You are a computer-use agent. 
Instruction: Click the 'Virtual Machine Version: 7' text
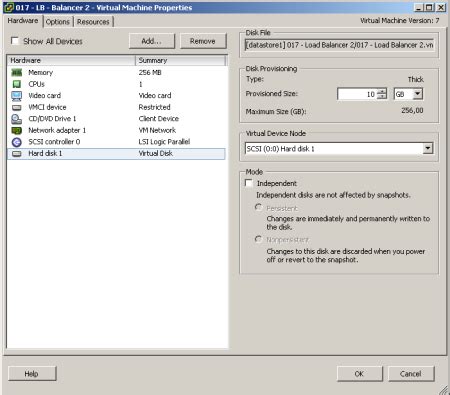click(x=400, y=21)
